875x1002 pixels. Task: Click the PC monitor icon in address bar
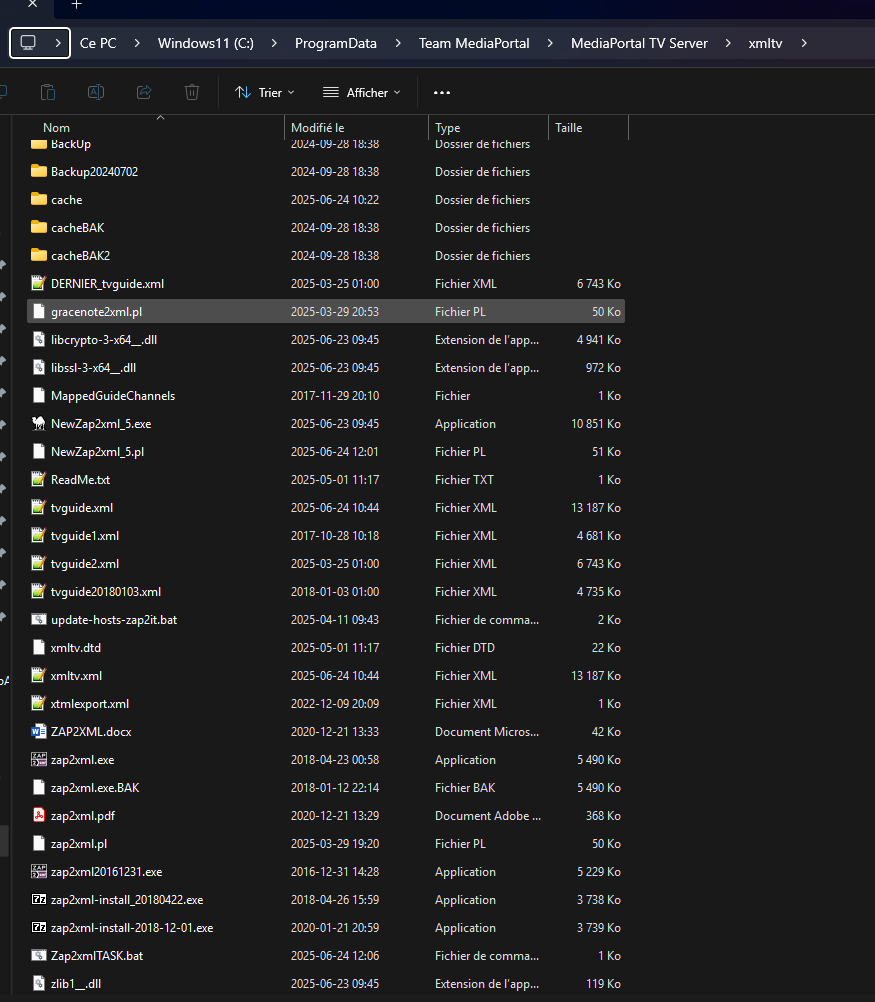[x=28, y=43]
